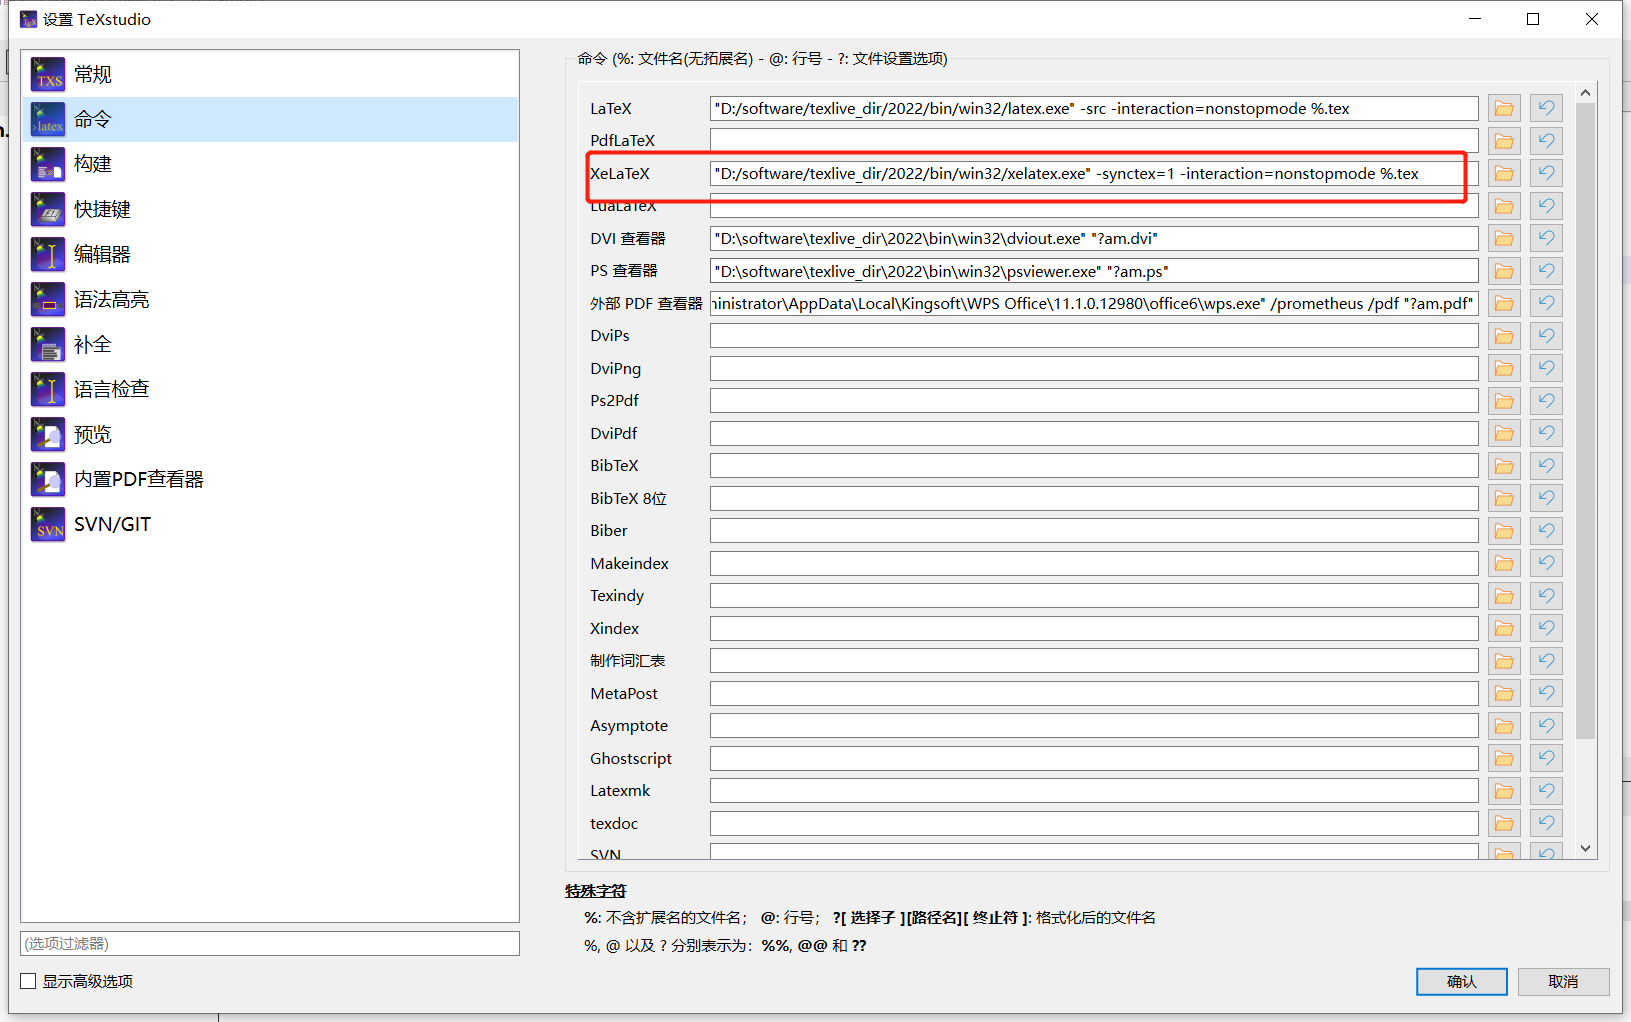Browse for the LaTeX executable folder icon
1631x1022 pixels.
[1504, 108]
